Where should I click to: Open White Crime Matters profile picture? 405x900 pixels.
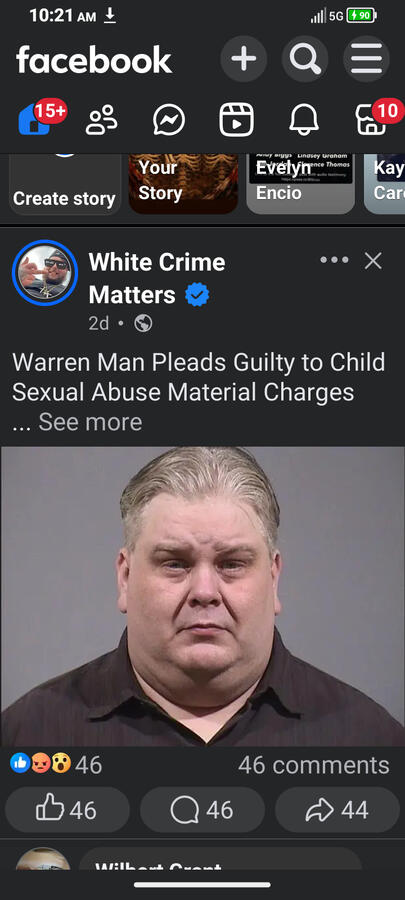(45, 273)
